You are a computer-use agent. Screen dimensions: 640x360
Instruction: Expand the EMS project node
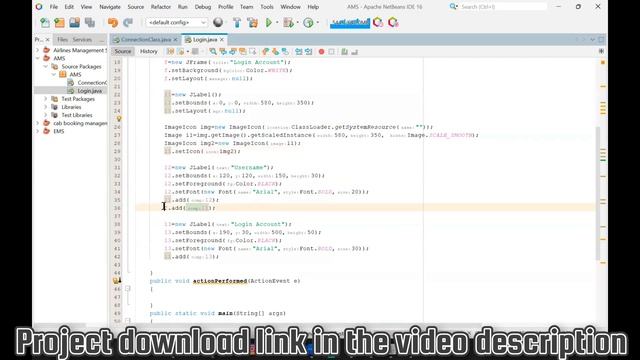point(38,131)
